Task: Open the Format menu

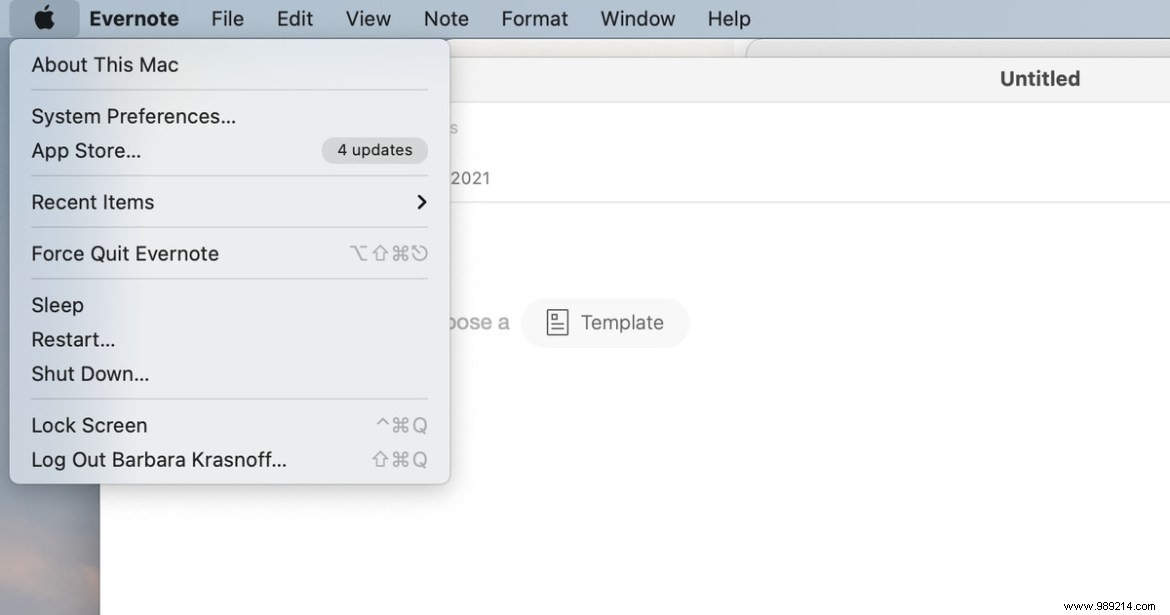Action: click(534, 18)
